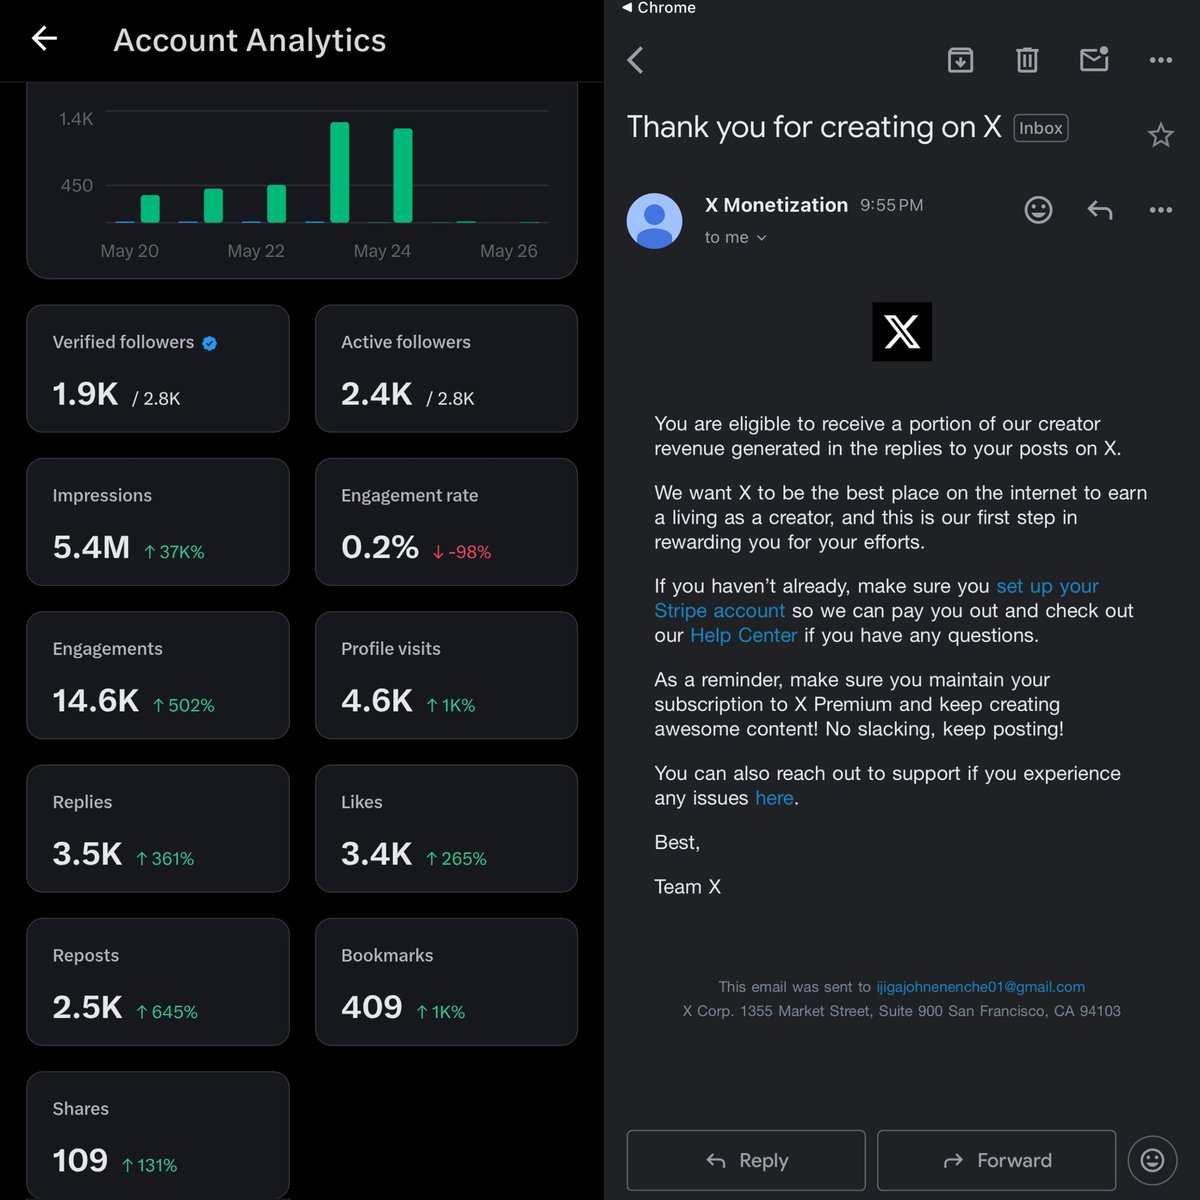Tap the bottom emoji reaction button
The height and width of the screenshot is (1200, 1200).
1152,1160
